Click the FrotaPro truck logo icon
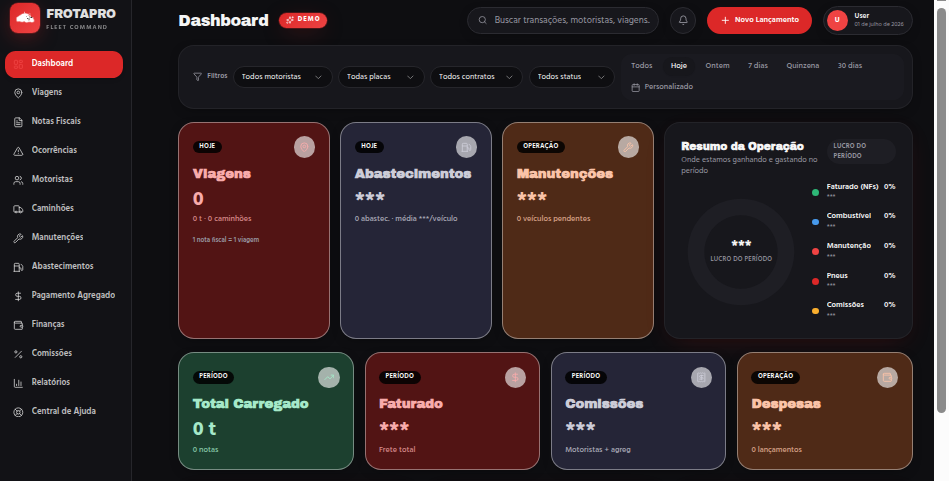 tap(25, 18)
